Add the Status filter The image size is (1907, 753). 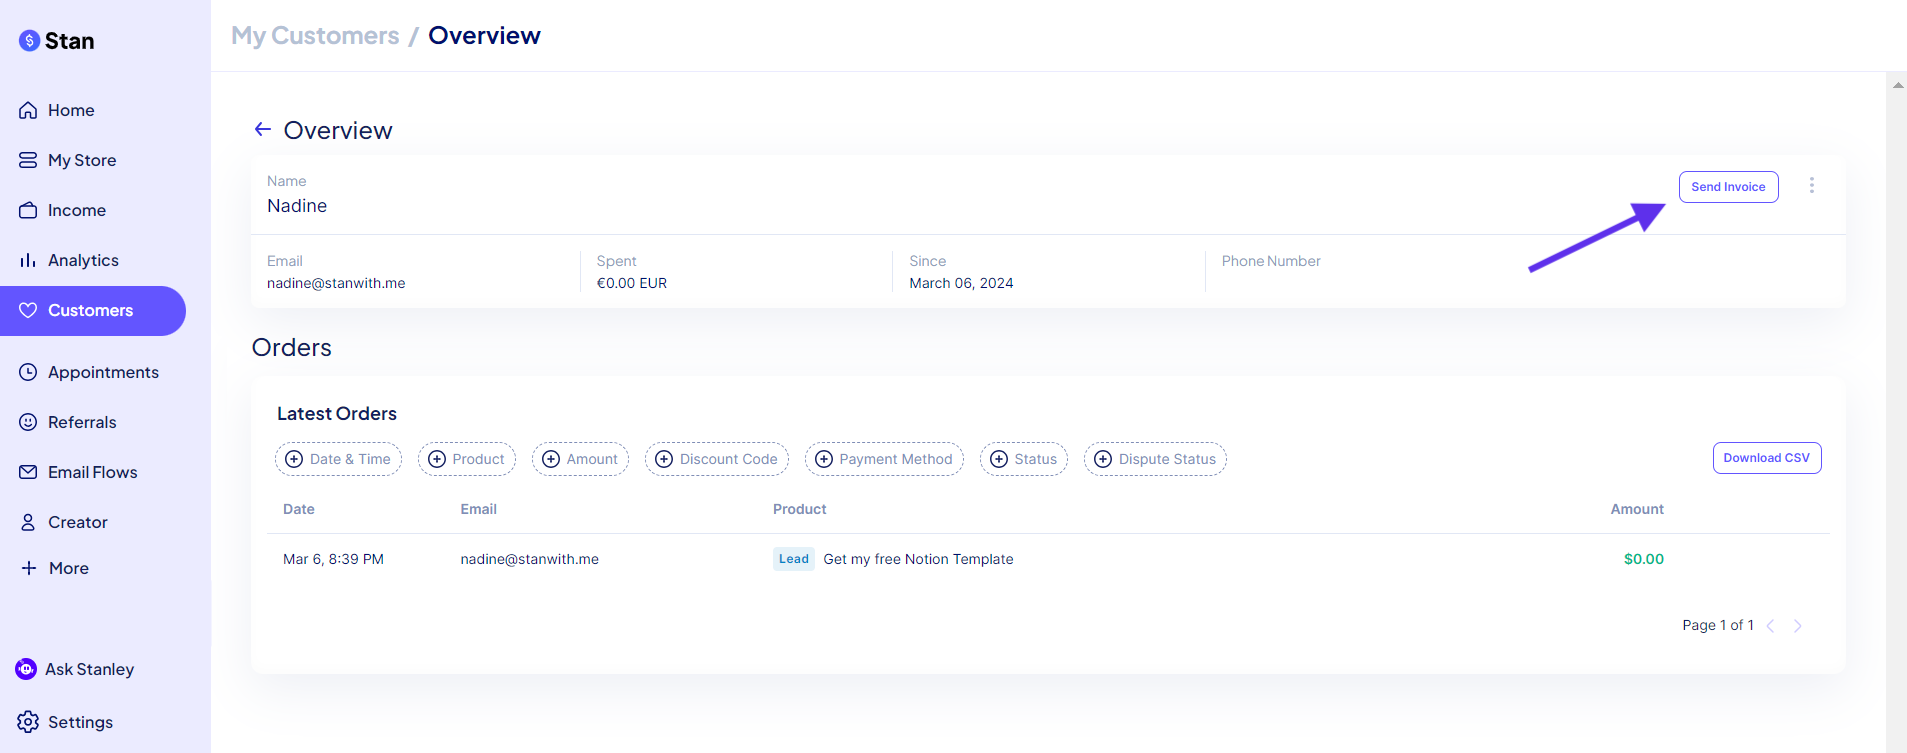click(x=1024, y=459)
